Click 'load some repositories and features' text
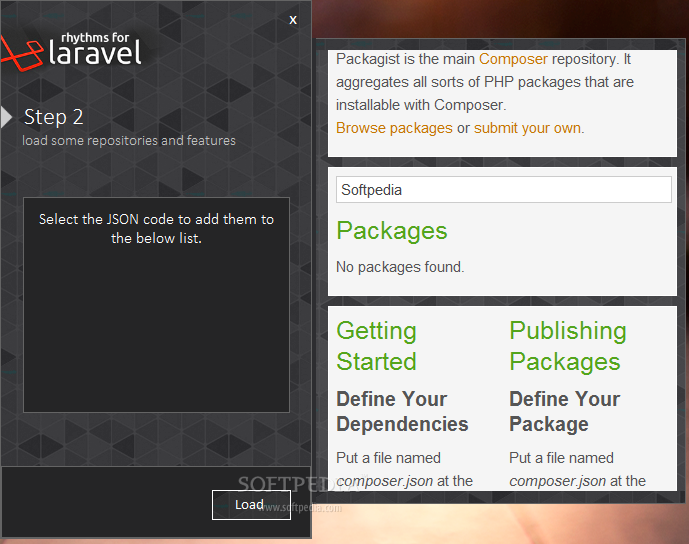This screenshot has height=544, width=689. (129, 141)
